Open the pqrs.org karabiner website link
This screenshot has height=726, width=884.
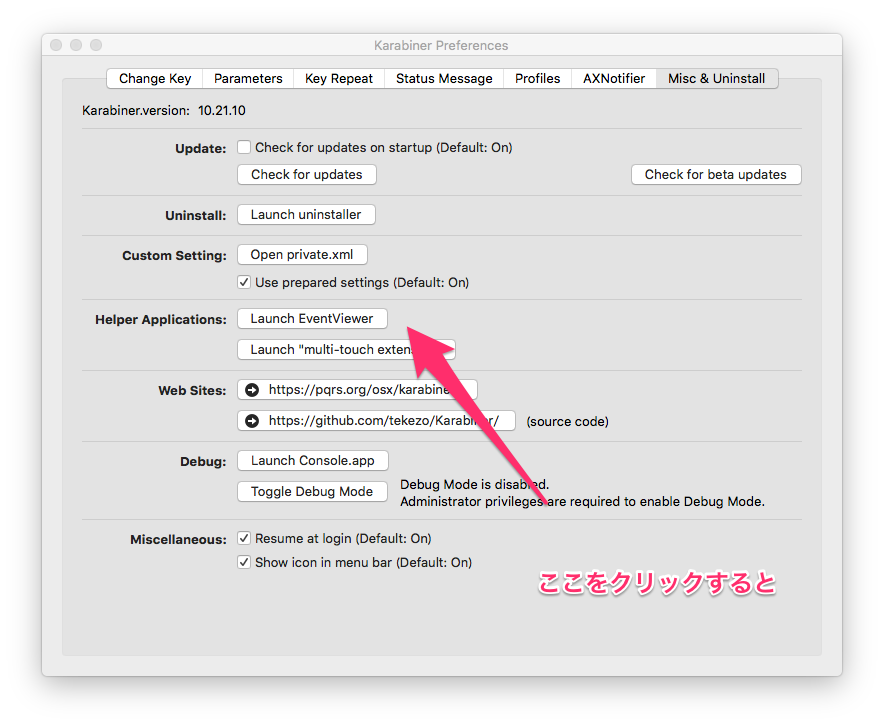click(x=357, y=389)
